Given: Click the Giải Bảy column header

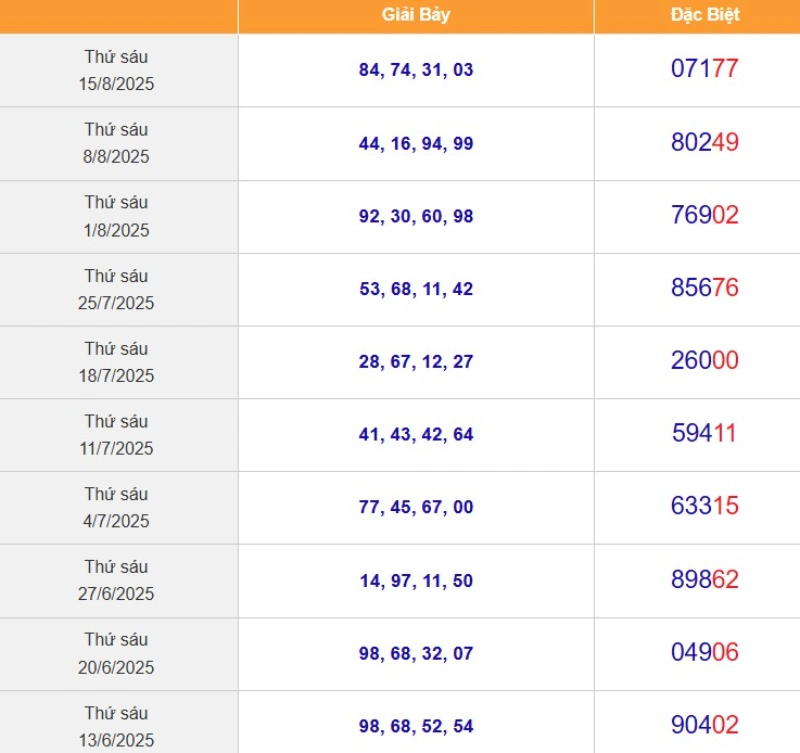Looking at the screenshot, I should tap(416, 15).
